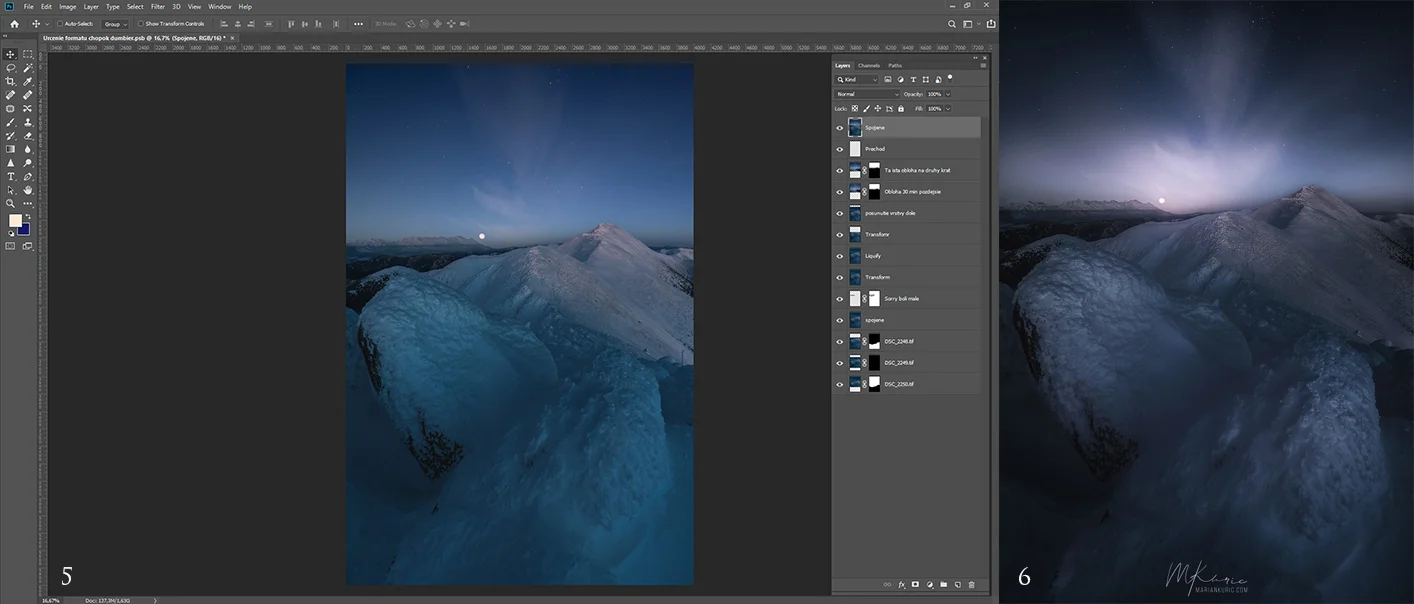Hide the Prechod layer
Viewport: 1414px width, 604px height.
[x=840, y=149]
